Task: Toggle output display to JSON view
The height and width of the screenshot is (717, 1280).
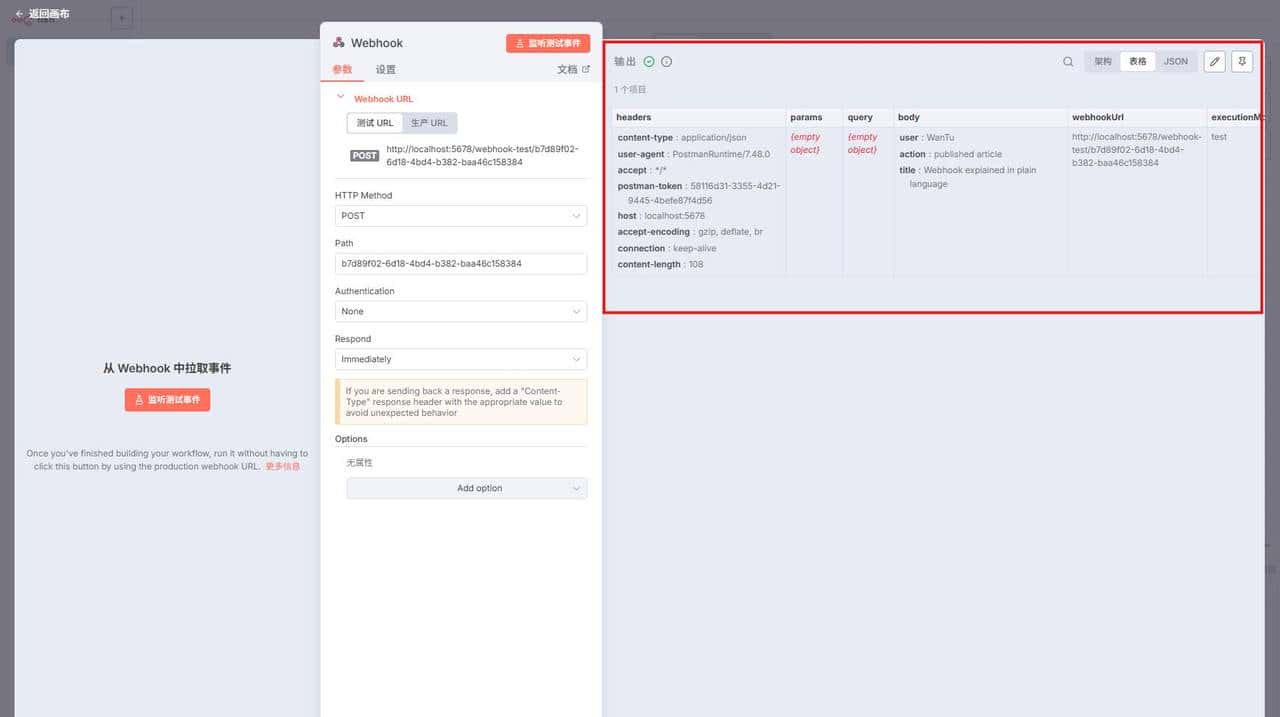Action: [x=1175, y=61]
